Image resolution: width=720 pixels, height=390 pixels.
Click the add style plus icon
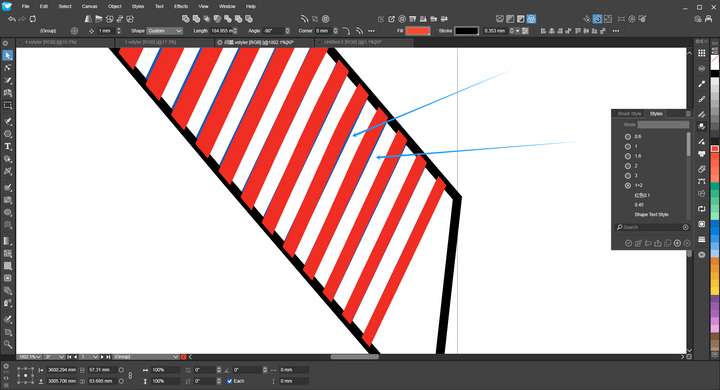(x=677, y=243)
